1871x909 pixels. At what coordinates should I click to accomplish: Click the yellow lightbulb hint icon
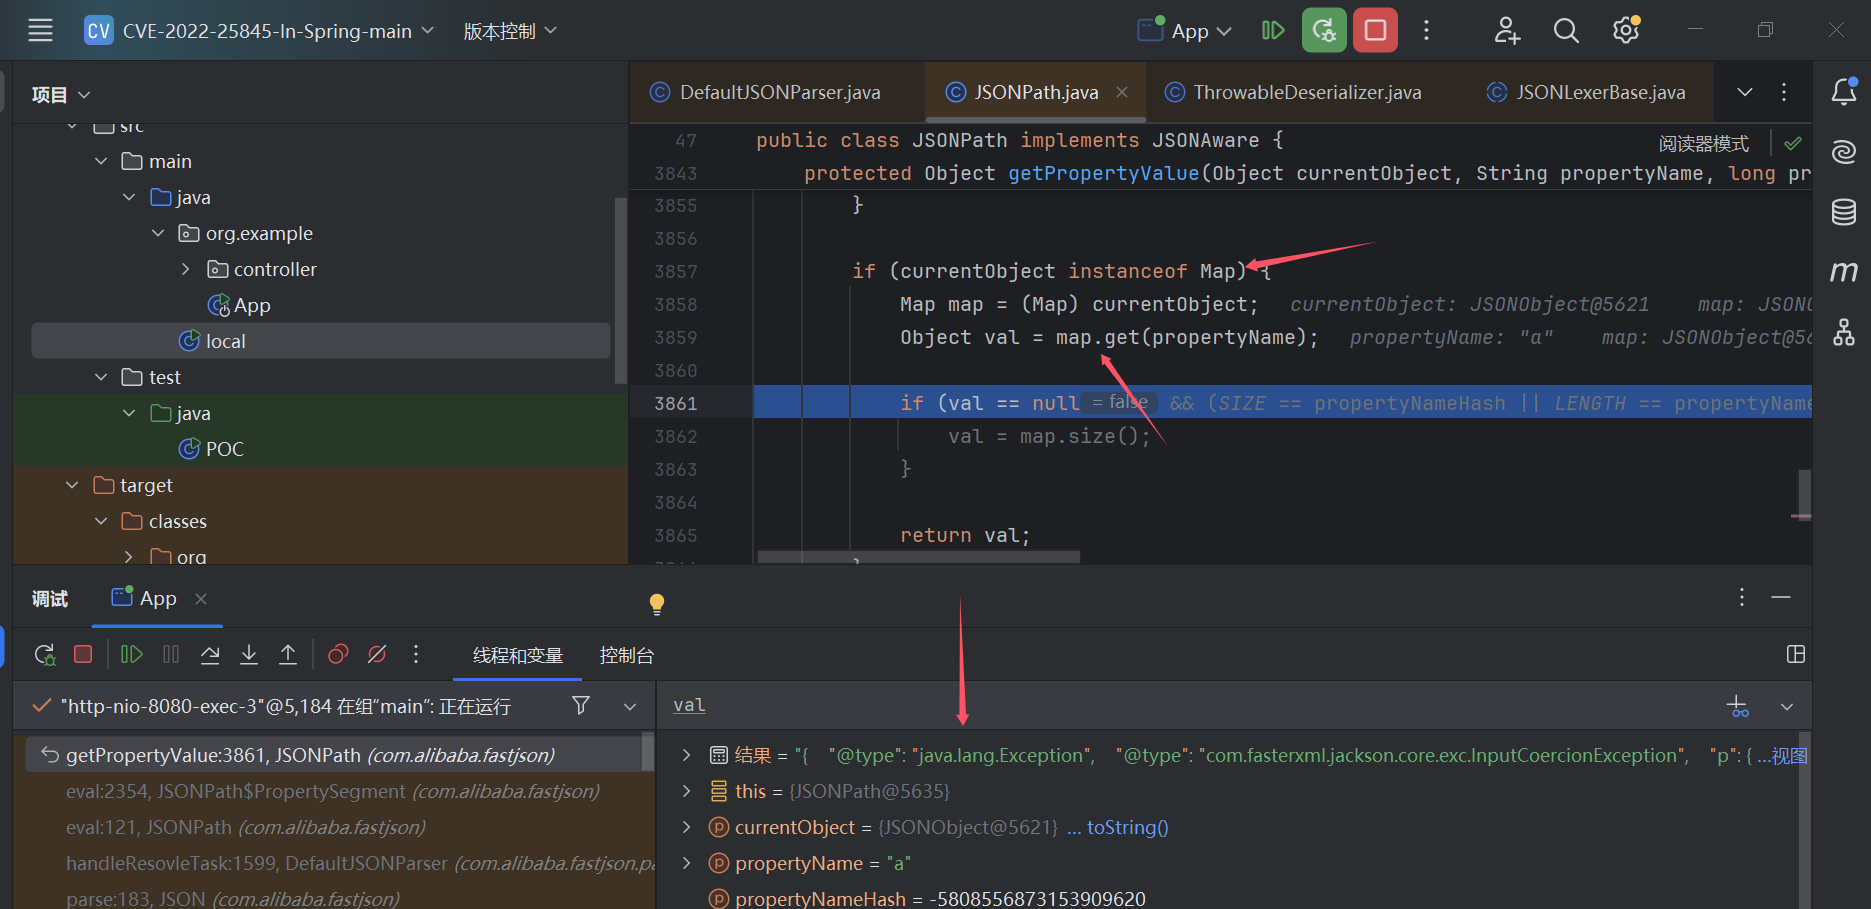point(657,604)
